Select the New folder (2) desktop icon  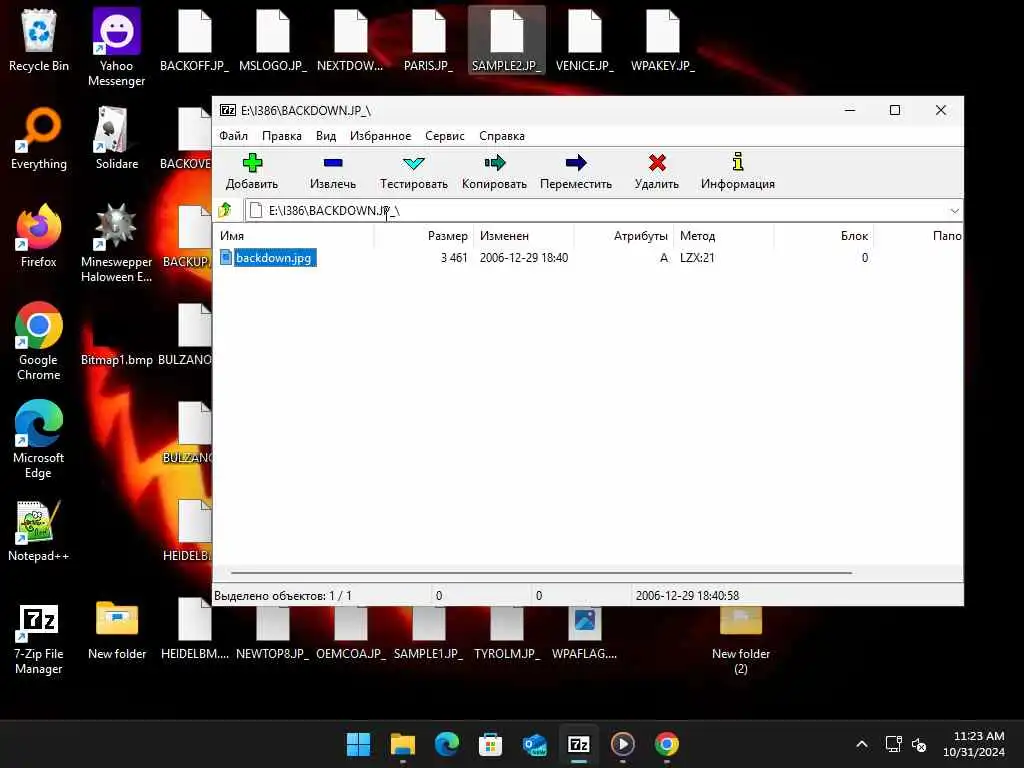click(x=741, y=640)
